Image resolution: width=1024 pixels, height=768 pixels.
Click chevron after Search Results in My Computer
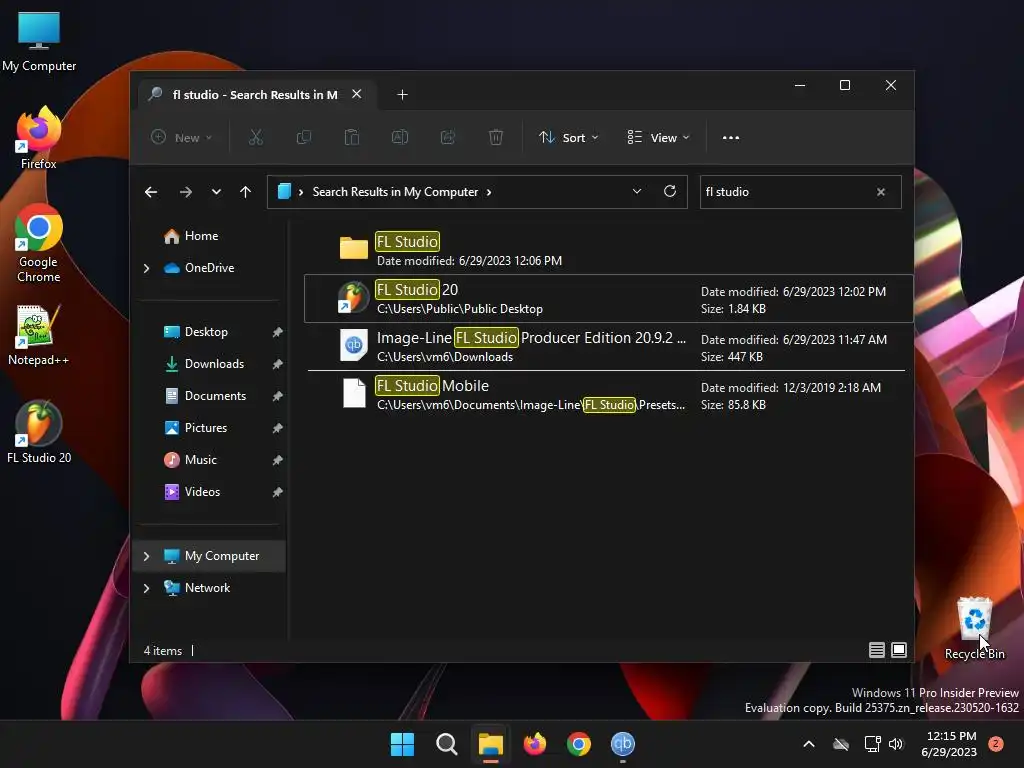[489, 192]
